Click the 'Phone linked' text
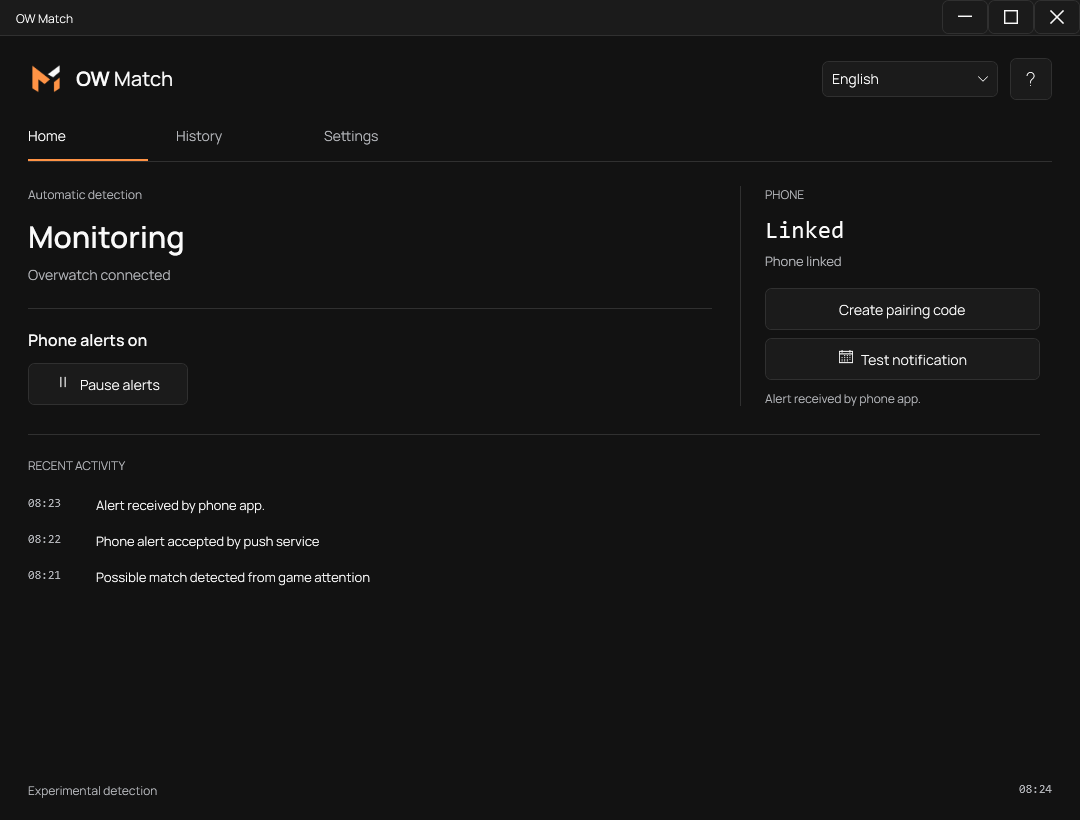 (803, 262)
